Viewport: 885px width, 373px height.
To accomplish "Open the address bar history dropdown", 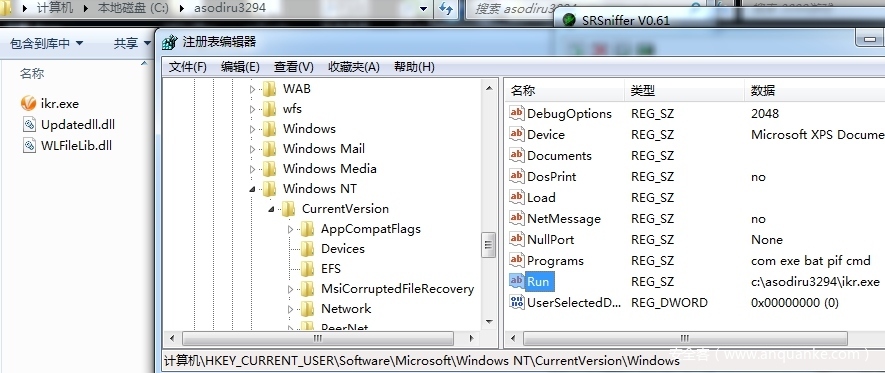I will pyautogui.click(x=423, y=9).
